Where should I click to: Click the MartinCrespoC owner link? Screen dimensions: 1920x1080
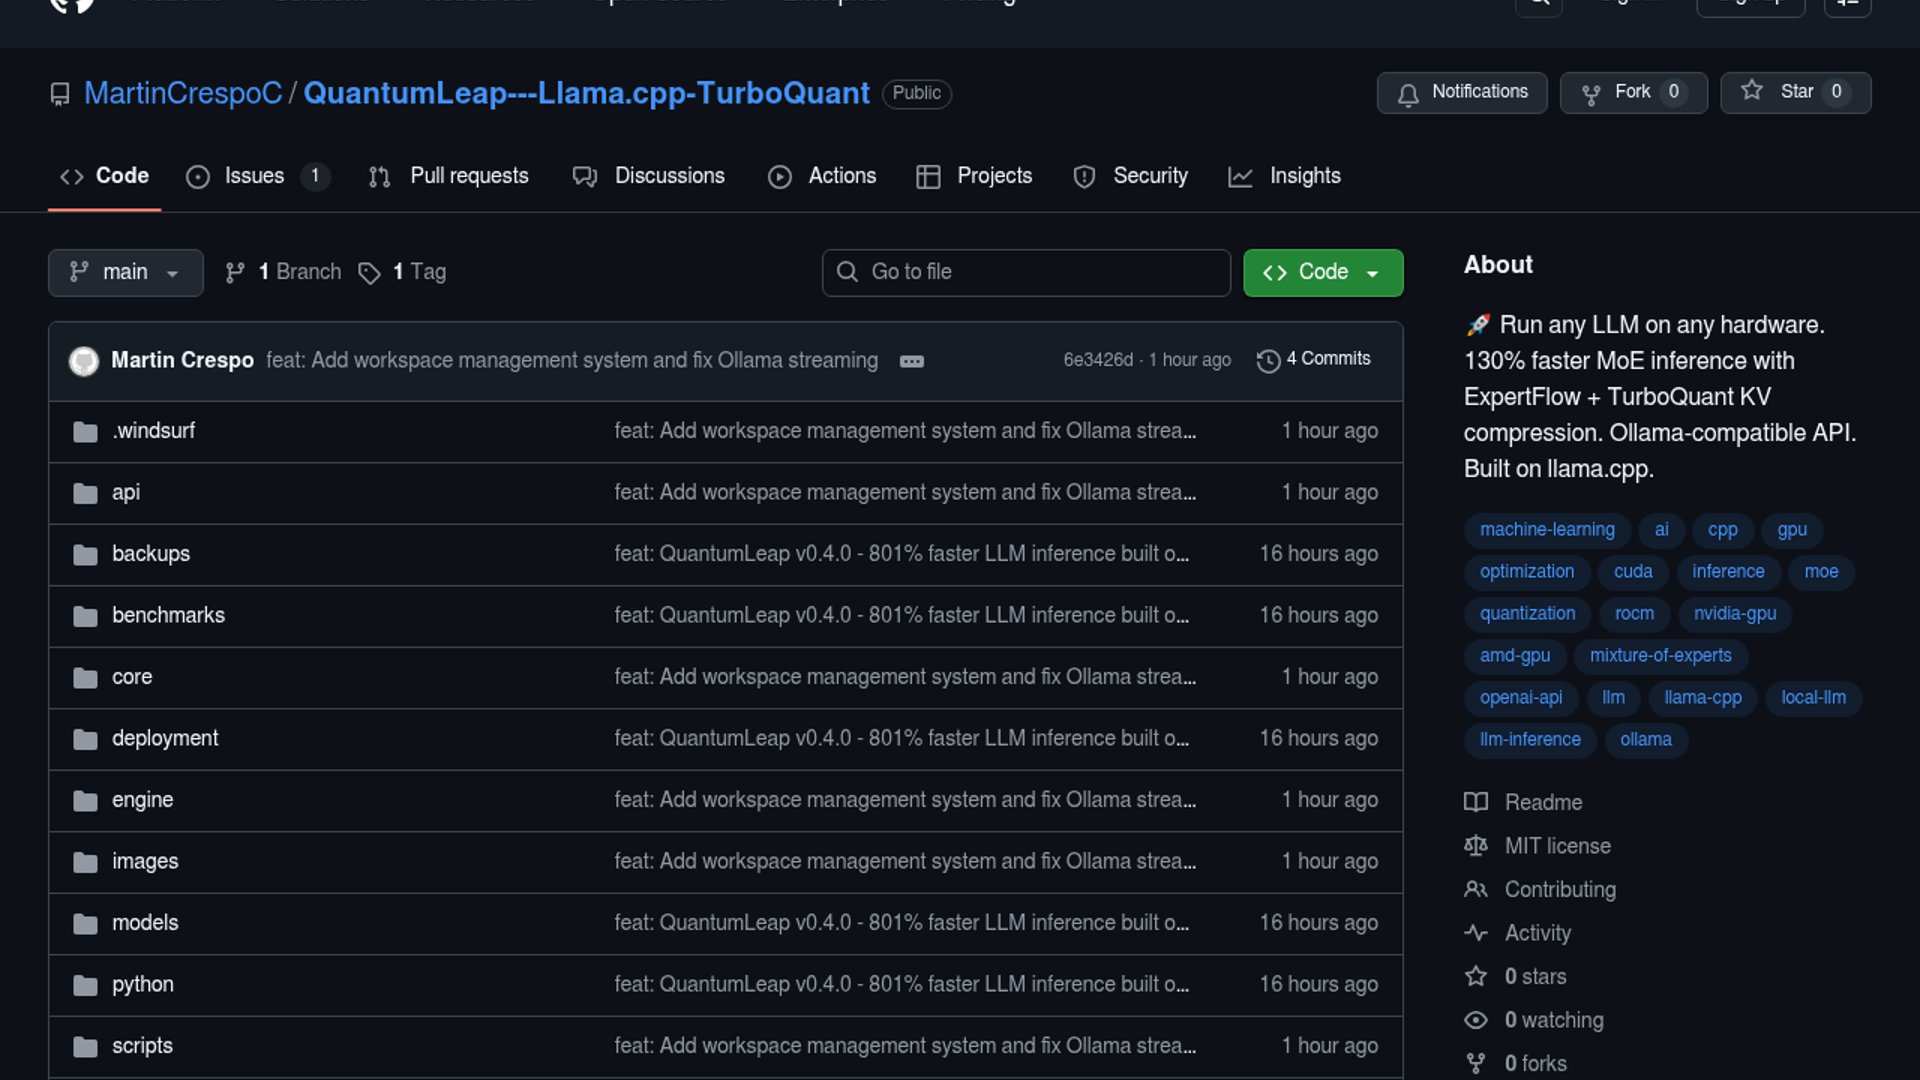pyautogui.click(x=183, y=93)
